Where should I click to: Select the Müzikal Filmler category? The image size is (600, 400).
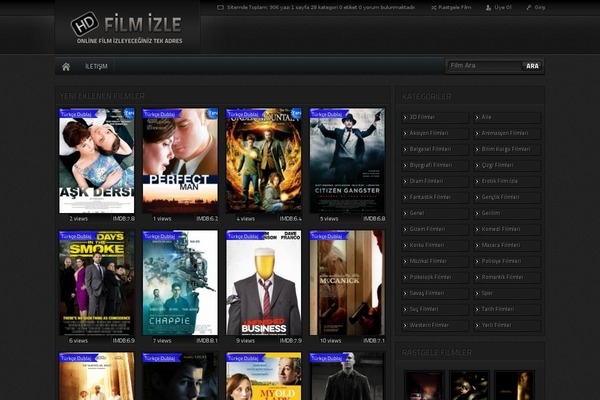(435, 261)
